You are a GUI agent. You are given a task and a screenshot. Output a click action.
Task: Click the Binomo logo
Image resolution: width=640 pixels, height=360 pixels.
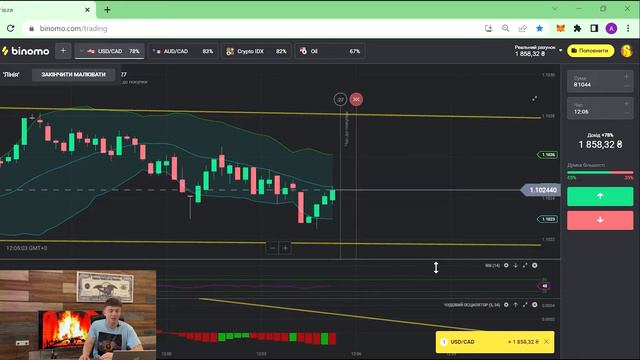(x=26, y=51)
